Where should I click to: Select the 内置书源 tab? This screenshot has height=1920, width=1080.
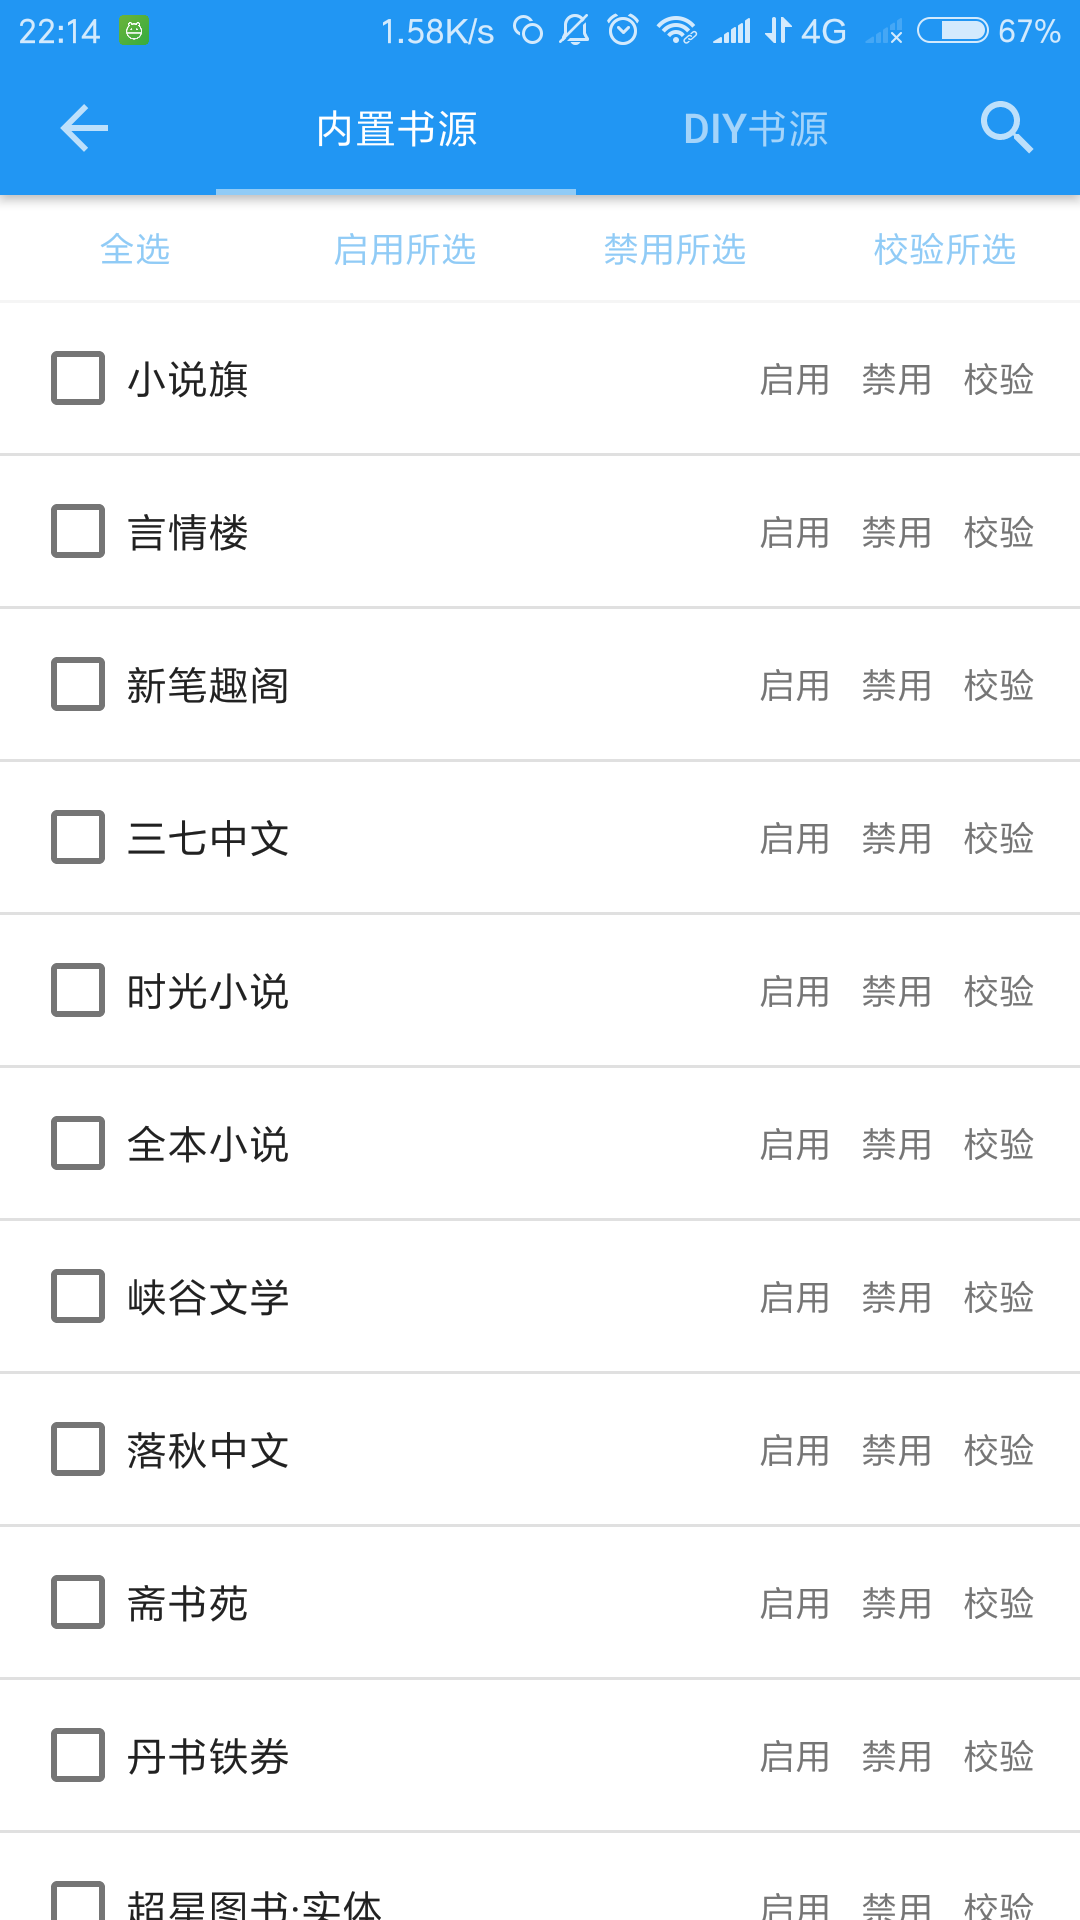396,129
